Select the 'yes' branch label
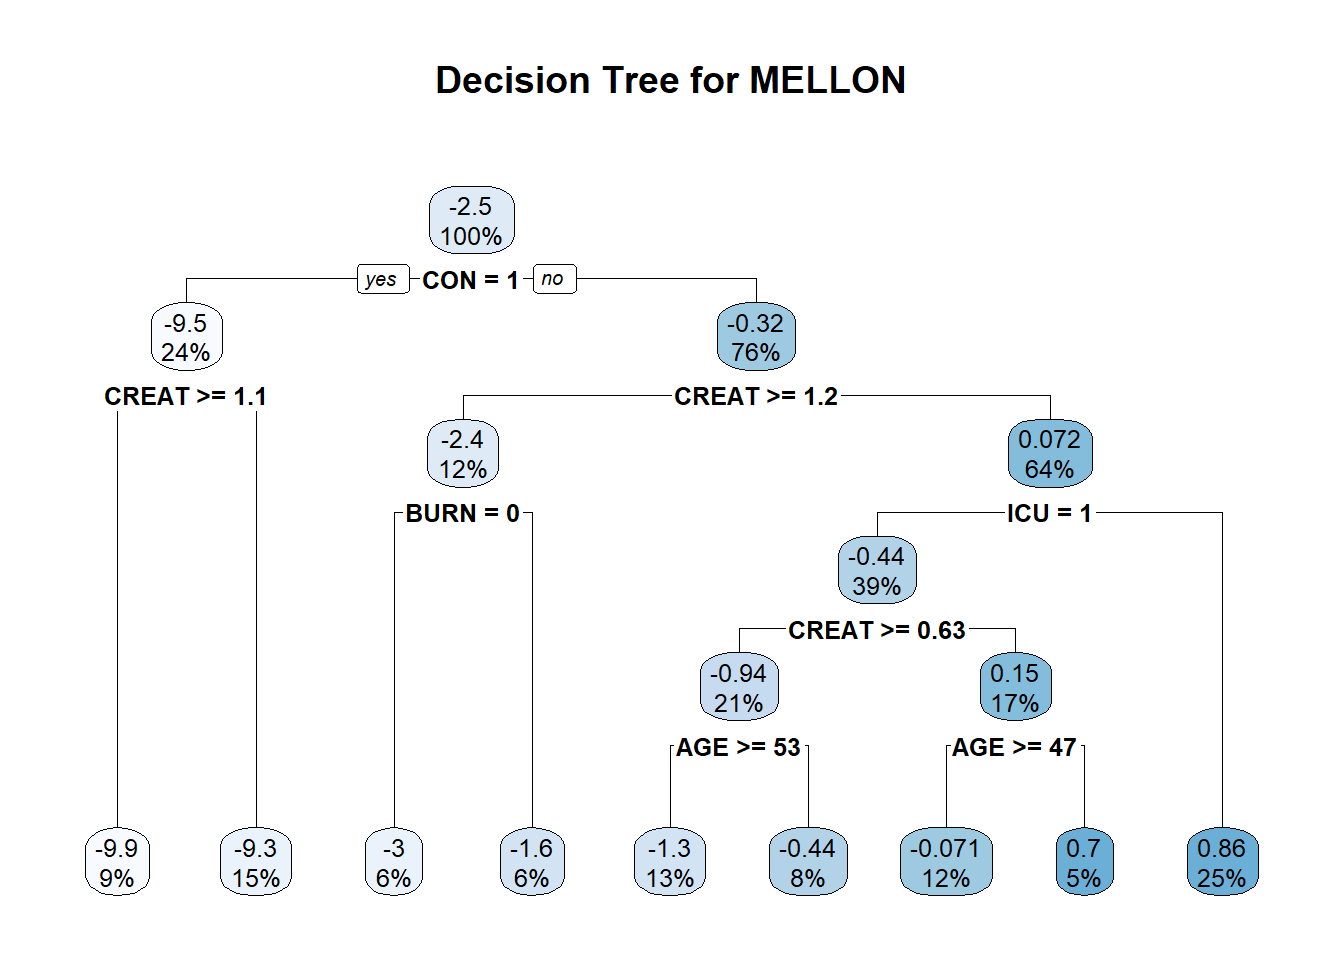This screenshot has height=960, width=1344. (x=382, y=279)
